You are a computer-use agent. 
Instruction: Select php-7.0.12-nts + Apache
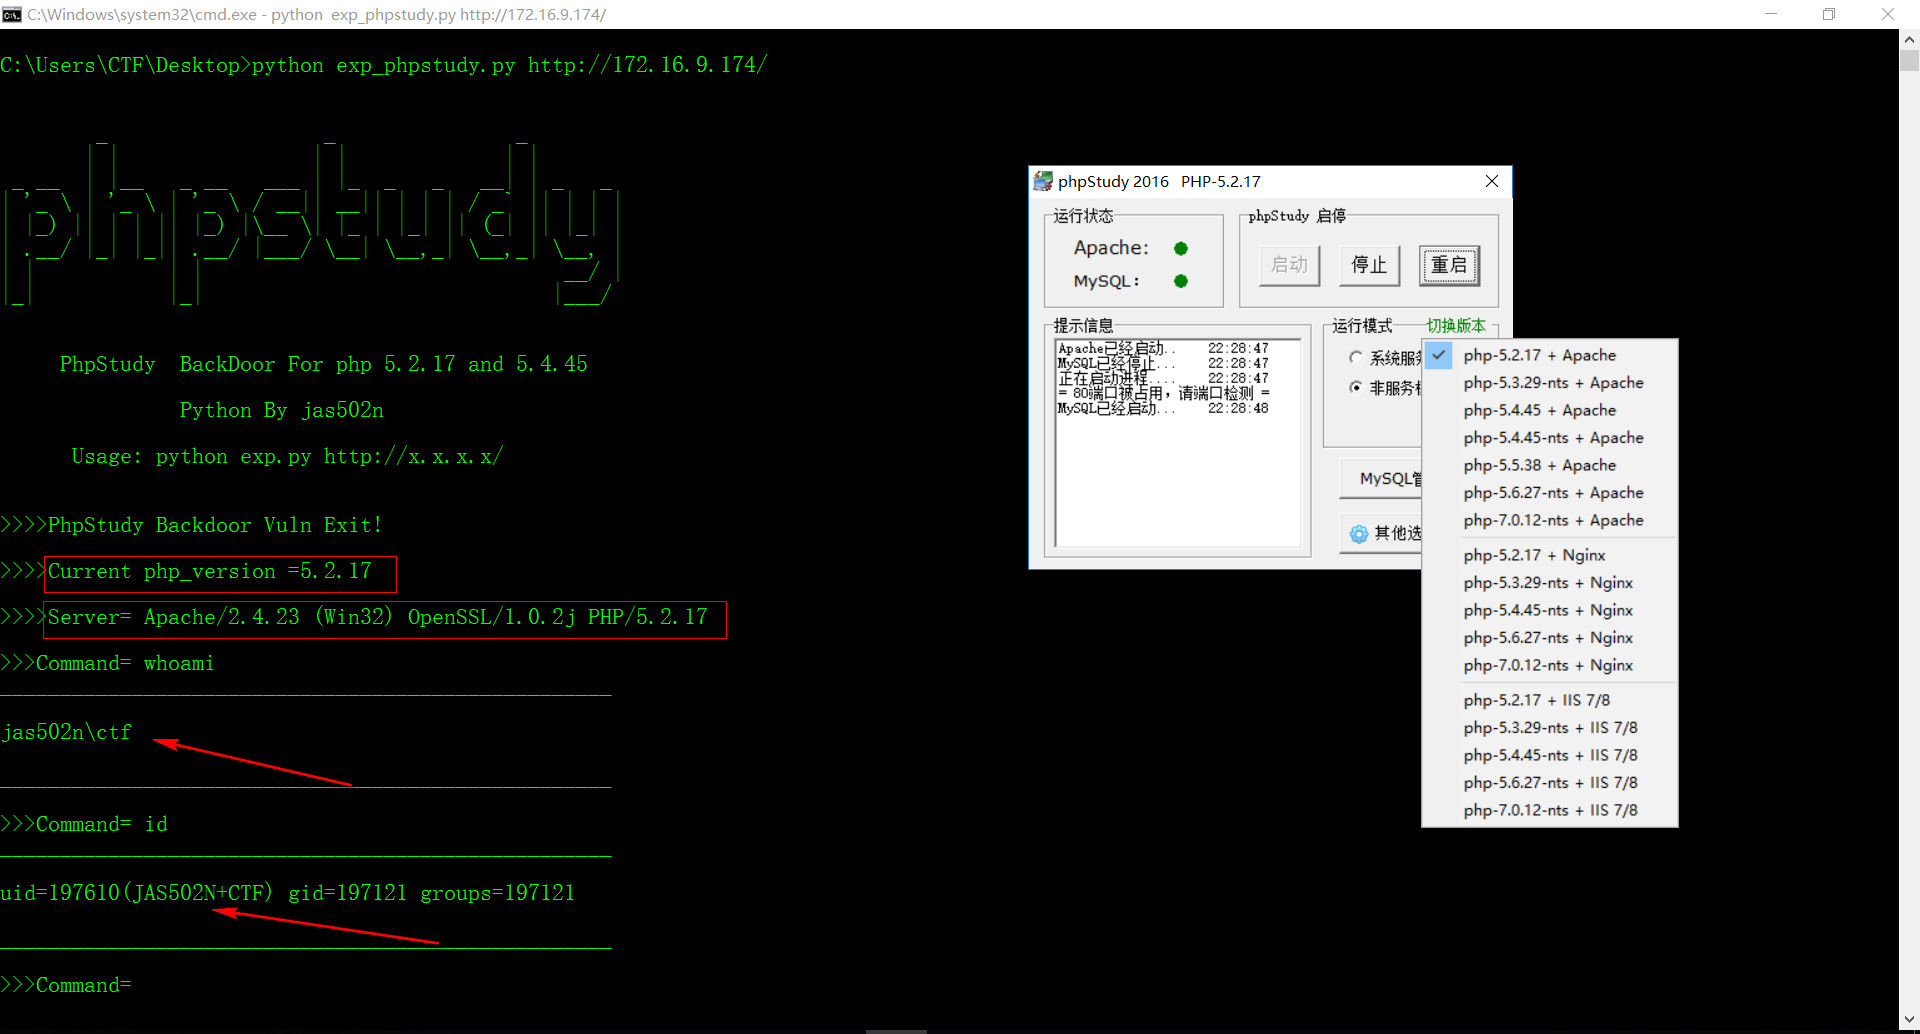click(x=1550, y=520)
